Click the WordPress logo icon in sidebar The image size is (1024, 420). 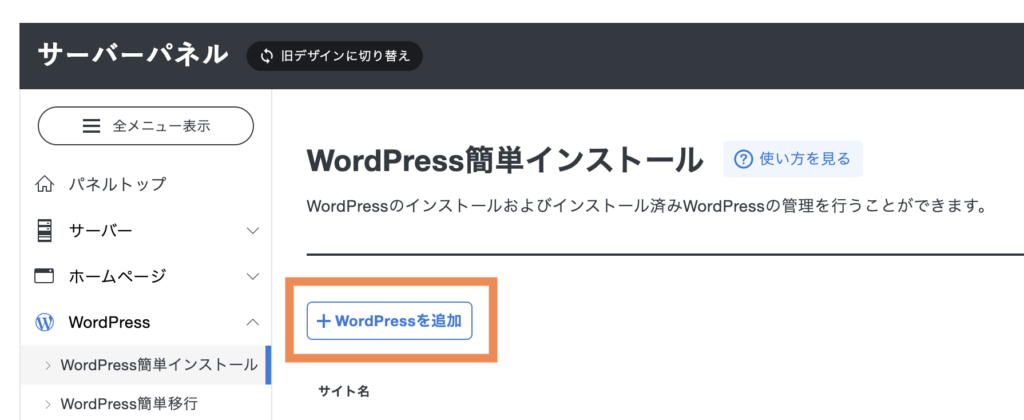44,322
